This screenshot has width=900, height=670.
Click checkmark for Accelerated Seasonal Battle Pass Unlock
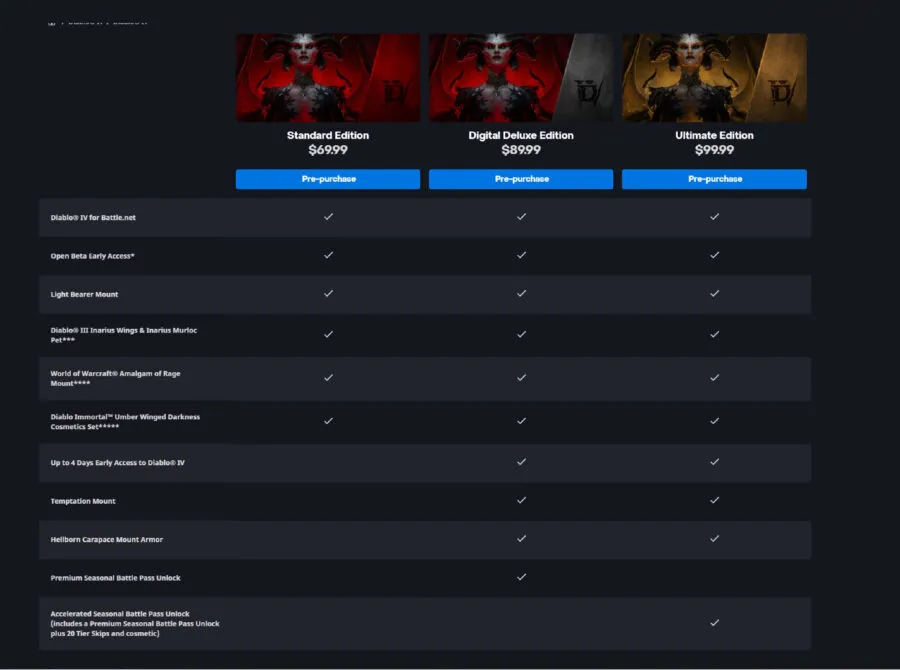714,622
